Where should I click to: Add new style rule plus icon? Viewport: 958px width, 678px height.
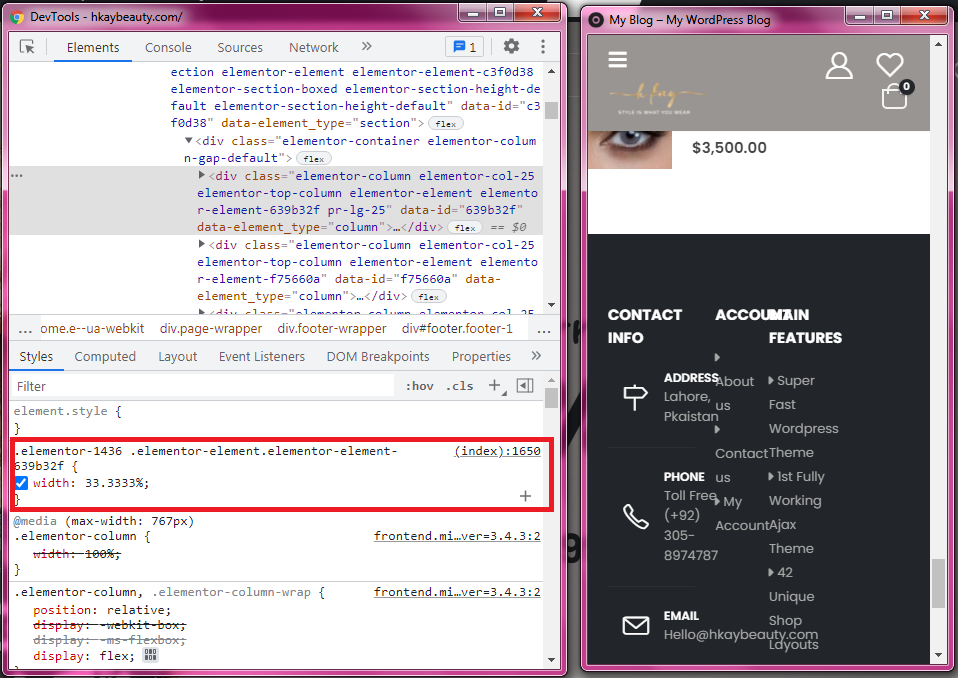tap(494, 385)
